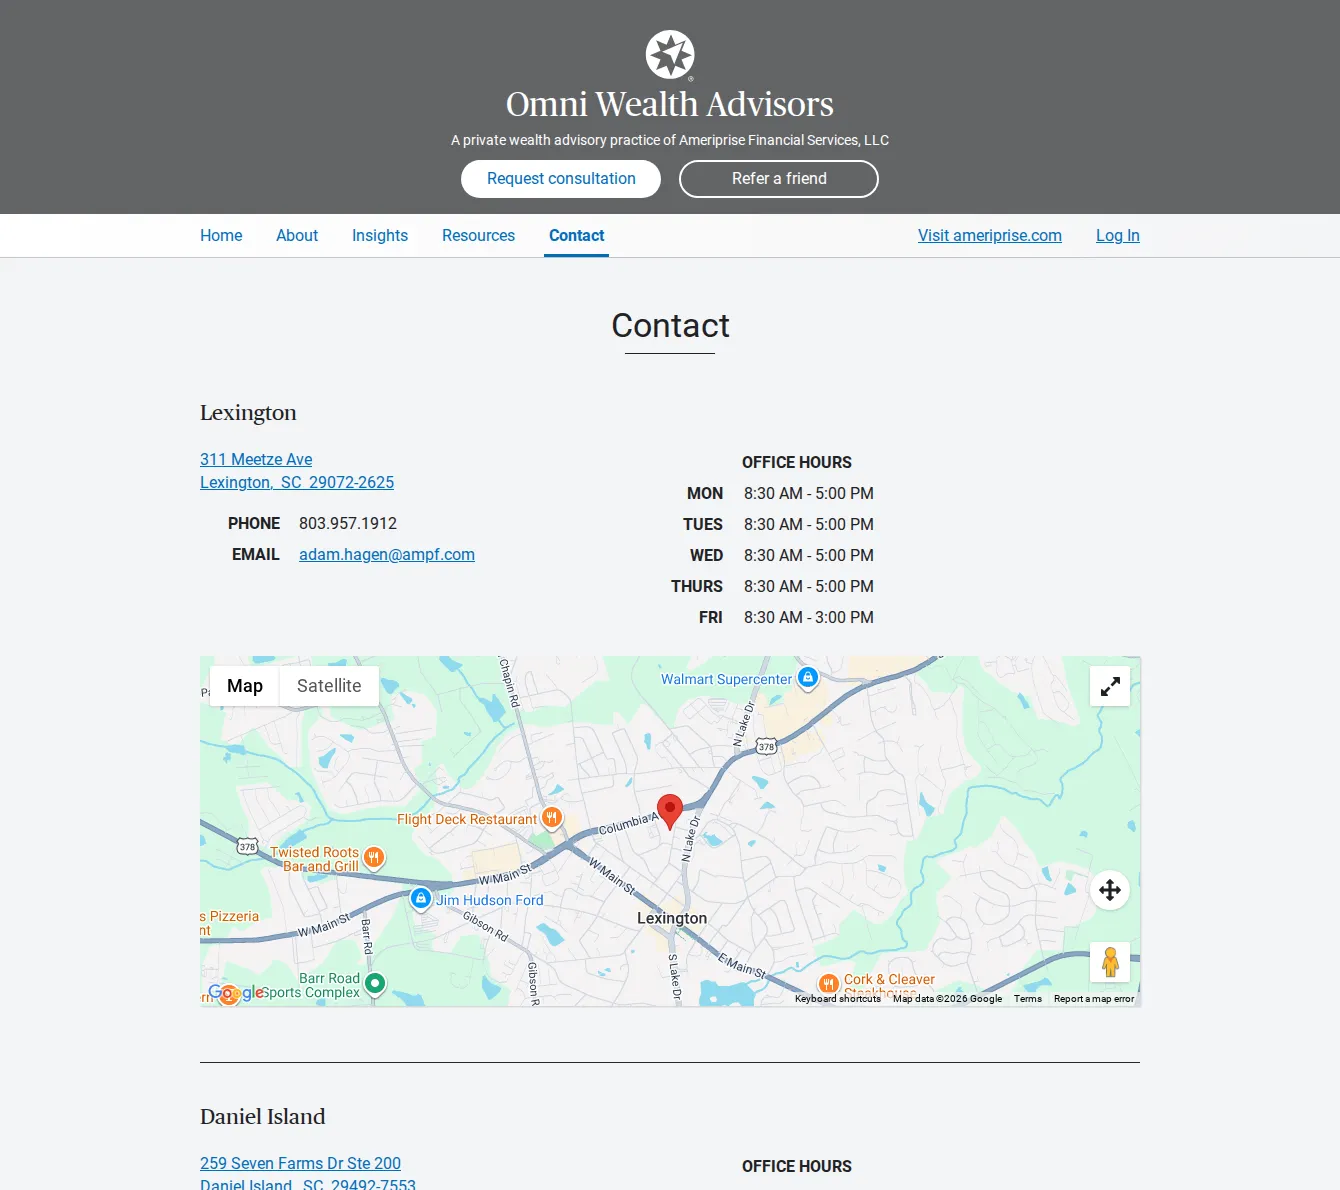
Task: Switch map to Satellite view
Action: coord(329,686)
